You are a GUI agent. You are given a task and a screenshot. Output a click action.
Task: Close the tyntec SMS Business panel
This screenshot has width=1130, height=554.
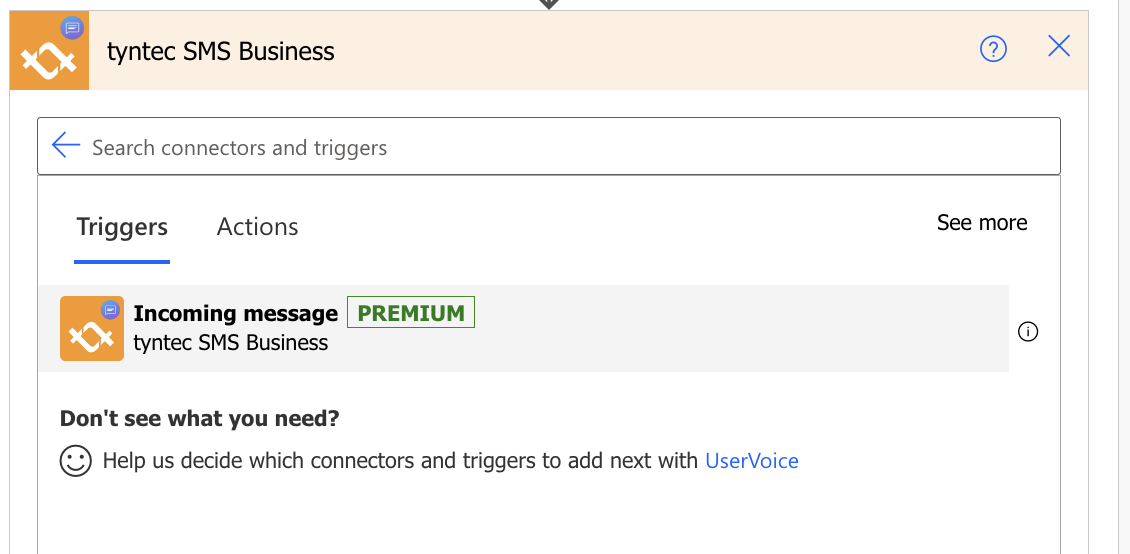coord(1059,47)
